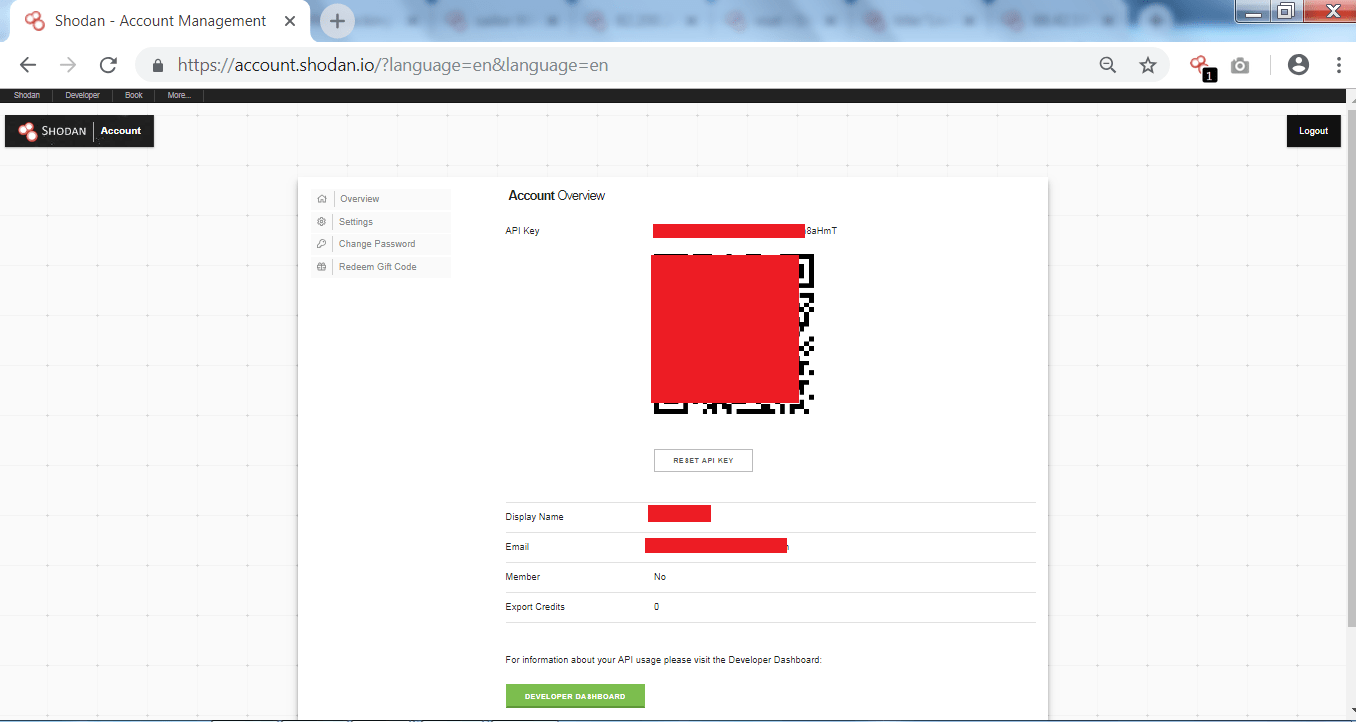The image size is (1356, 722).
Task: Click the API key QR code image
Action: click(x=733, y=334)
